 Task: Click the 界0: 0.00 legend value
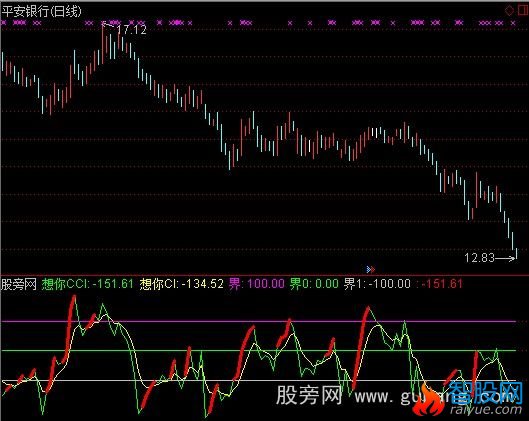coord(314,284)
